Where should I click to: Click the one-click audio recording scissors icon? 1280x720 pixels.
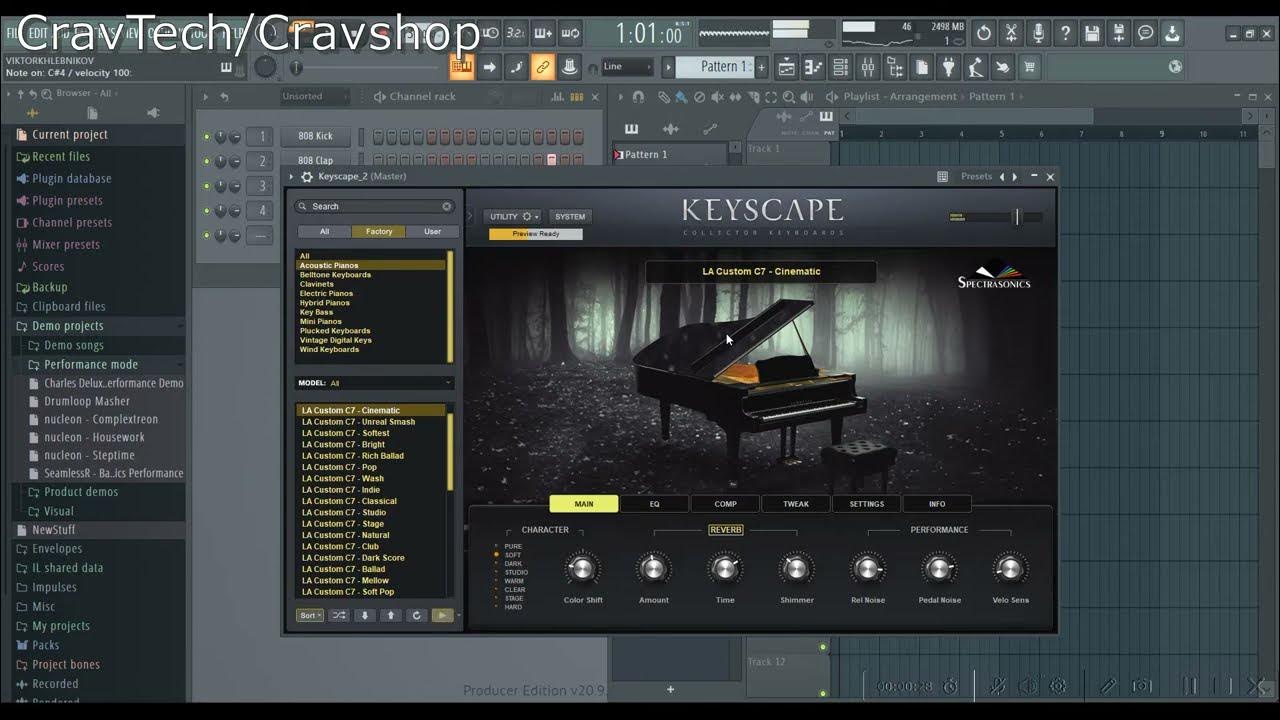(1012, 33)
